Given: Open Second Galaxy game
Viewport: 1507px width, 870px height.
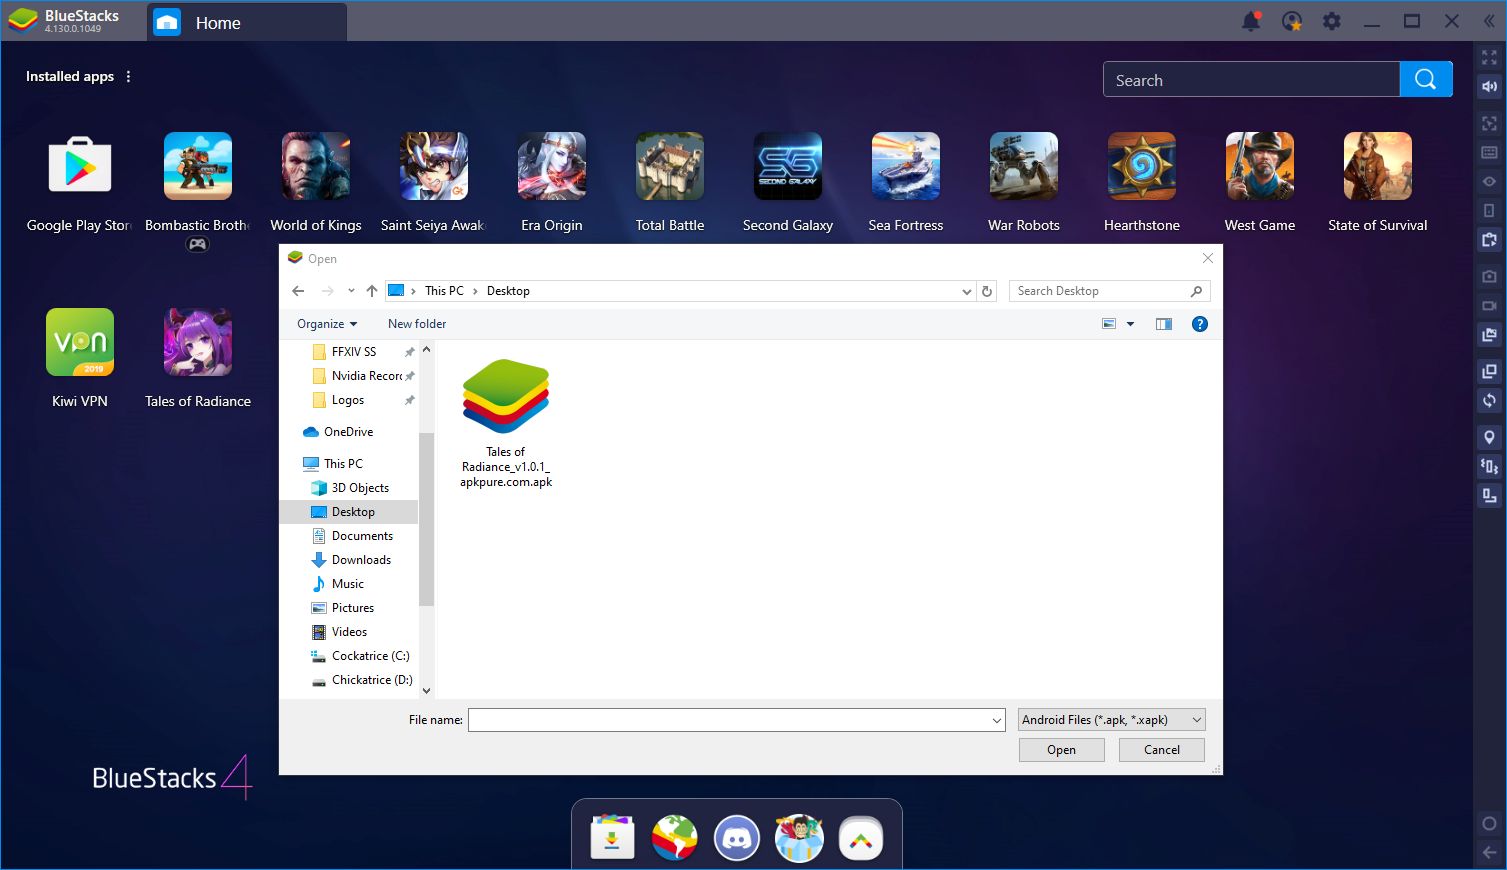Looking at the screenshot, I should (x=788, y=166).
